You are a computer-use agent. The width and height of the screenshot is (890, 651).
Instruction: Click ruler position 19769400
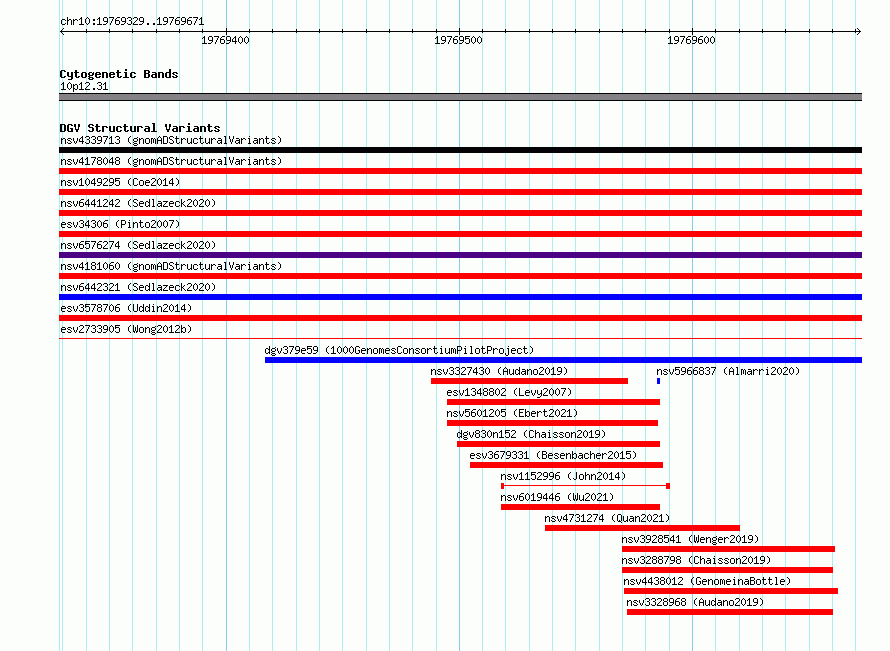pyautogui.click(x=225, y=40)
